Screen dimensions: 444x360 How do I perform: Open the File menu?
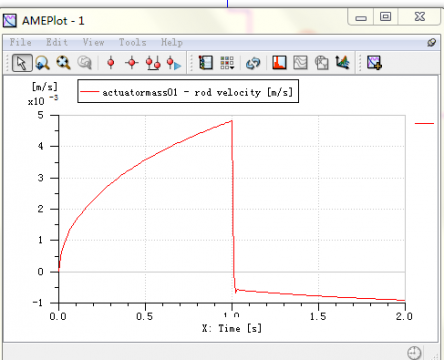[x=21, y=42]
